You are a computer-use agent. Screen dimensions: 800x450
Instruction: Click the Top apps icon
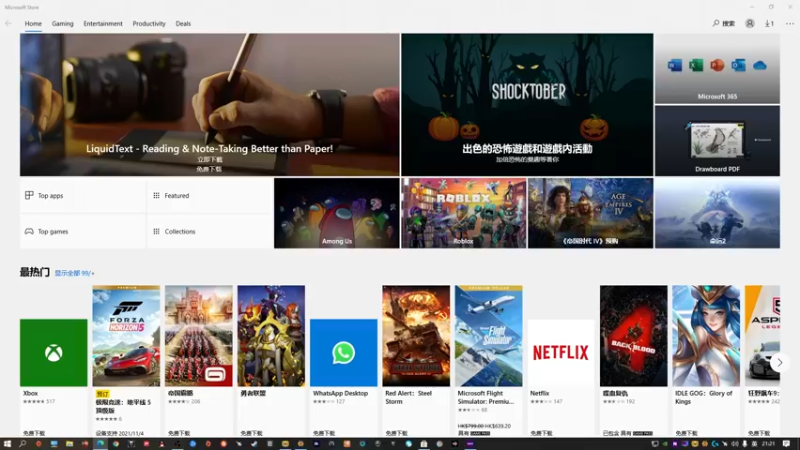29,195
